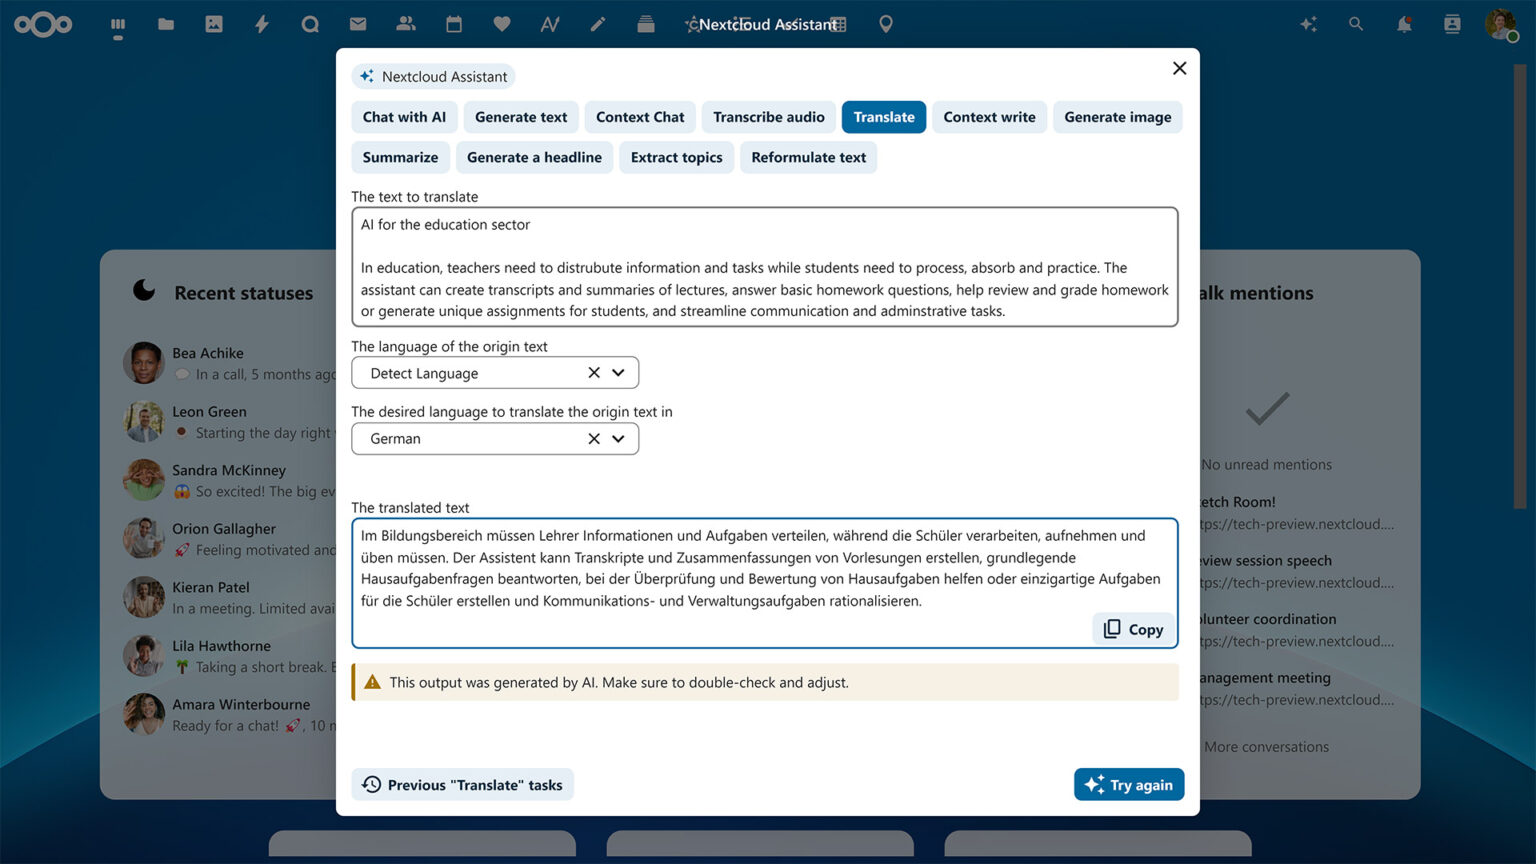Viewport: 1536px width, 864px height.
Task: Switch to the Summarize tab
Action: pos(400,157)
